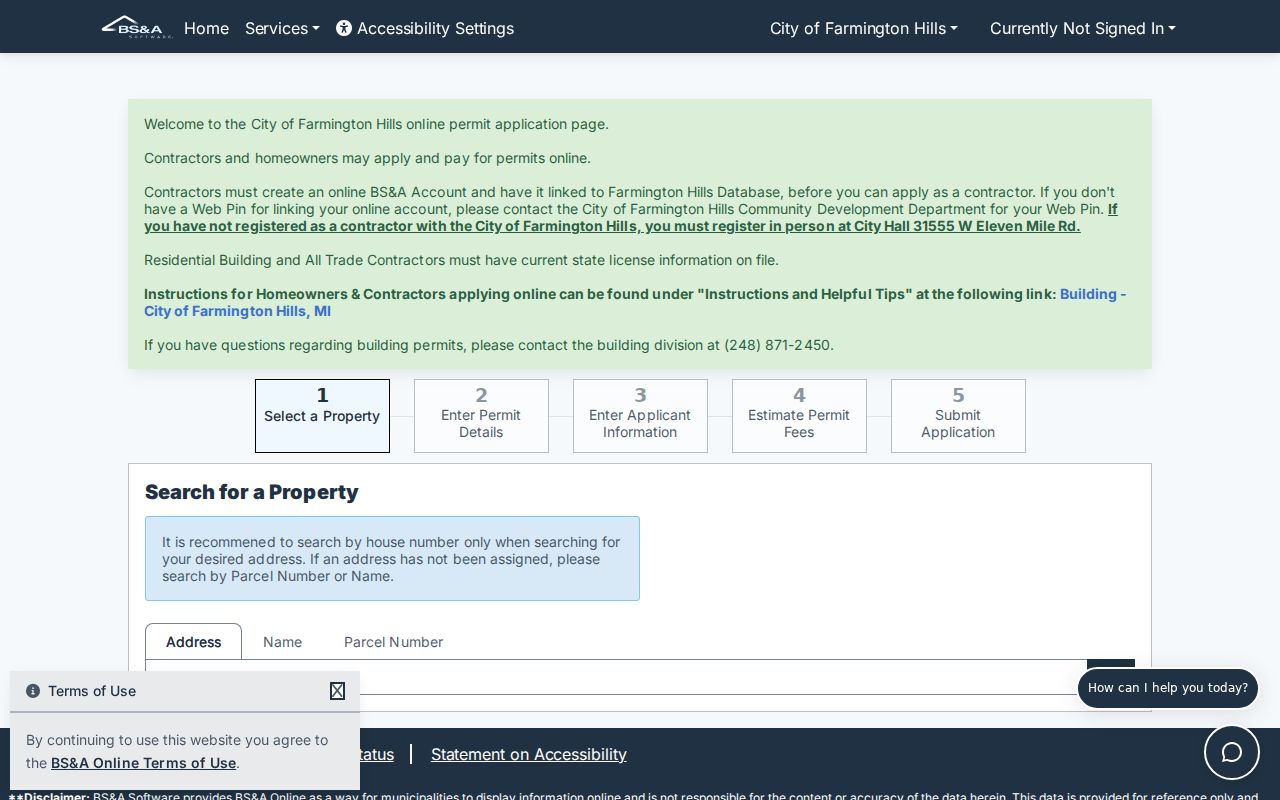Click 'How can I help you today?' bubble
The width and height of the screenshot is (1280, 800).
1168,688
